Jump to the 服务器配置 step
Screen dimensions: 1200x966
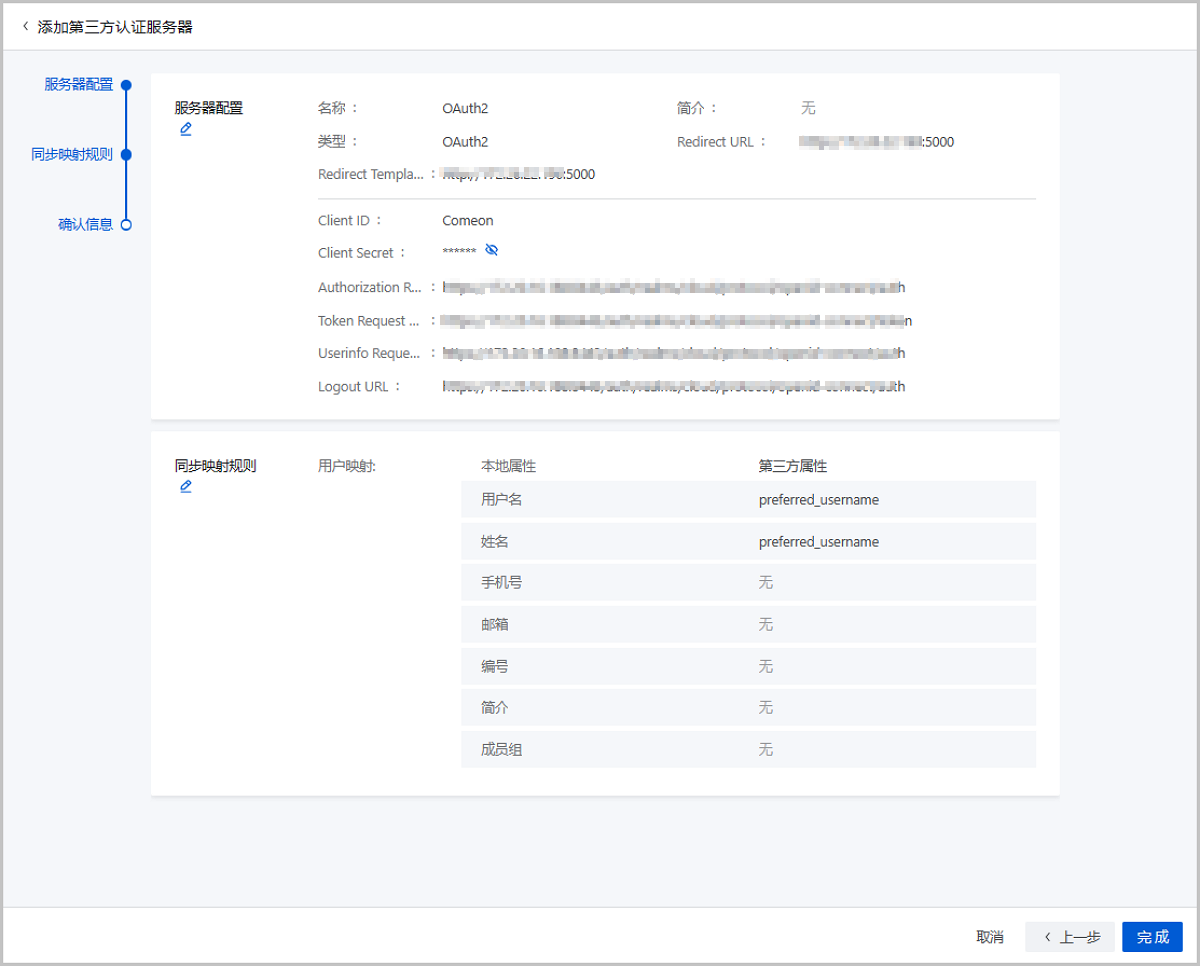click(78, 85)
